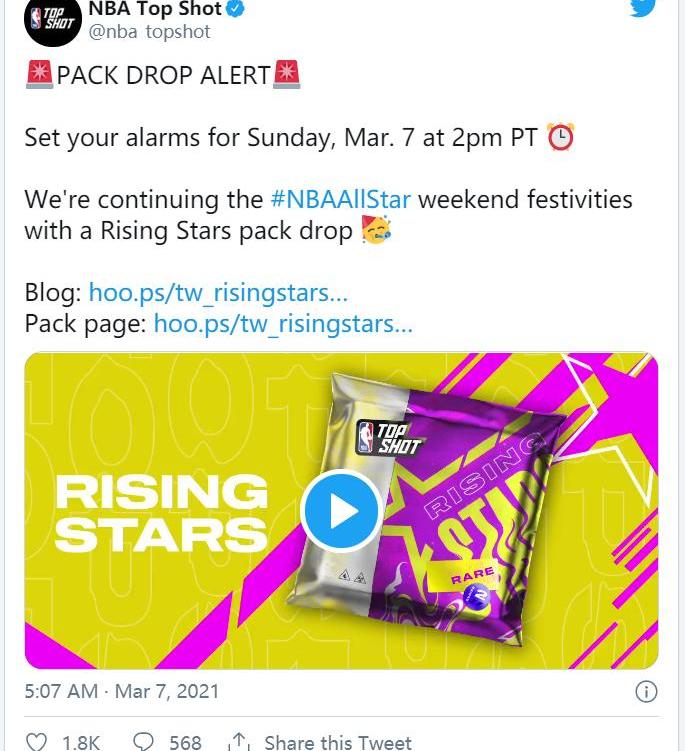The width and height of the screenshot is (685, 751).
Task: Click the 568 replies count
Action: (185, 742)
